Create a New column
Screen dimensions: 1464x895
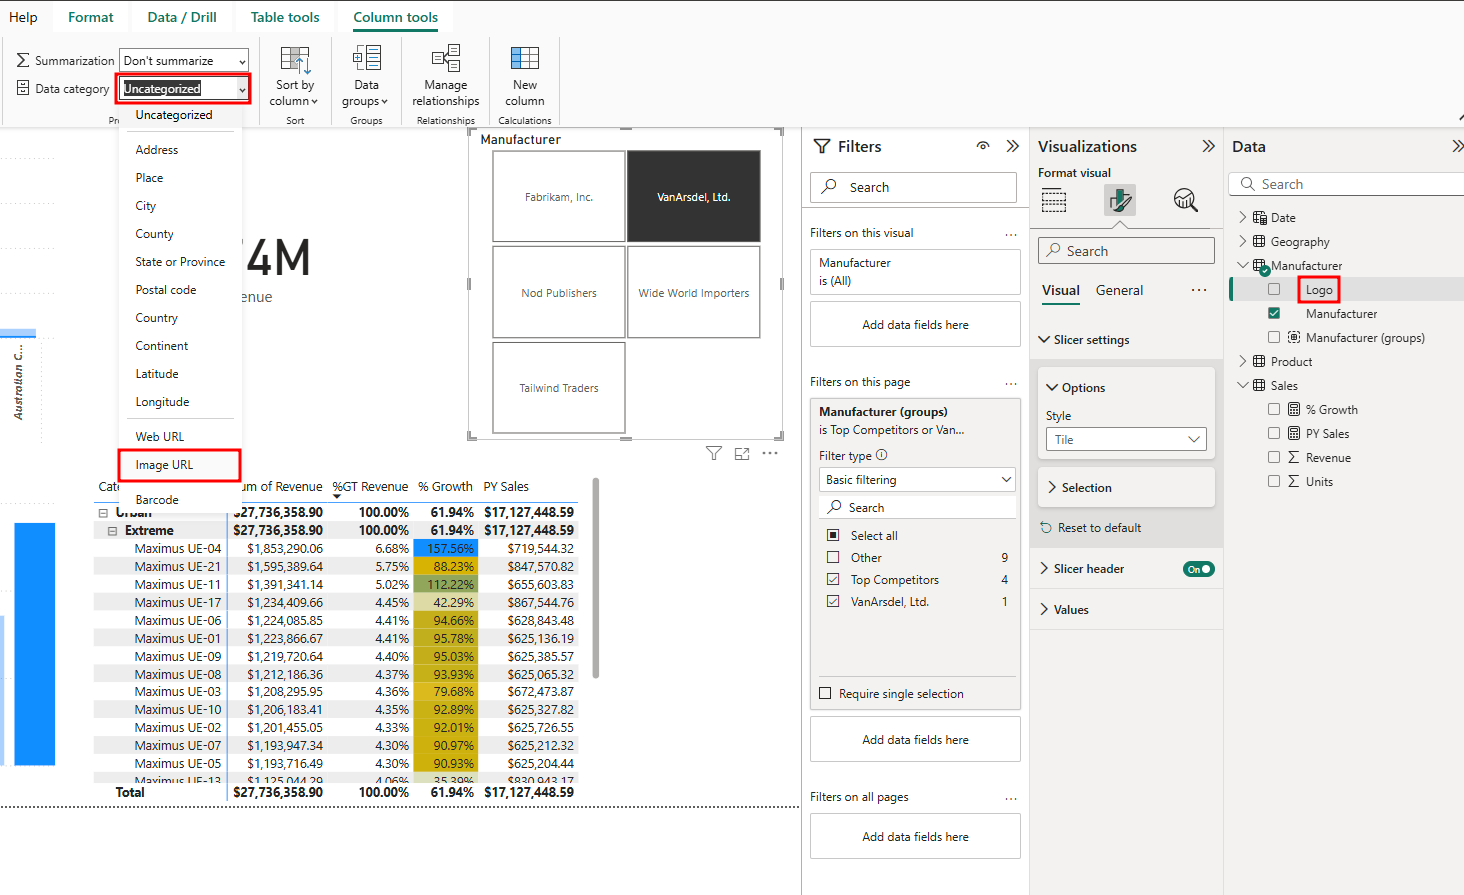525,76
